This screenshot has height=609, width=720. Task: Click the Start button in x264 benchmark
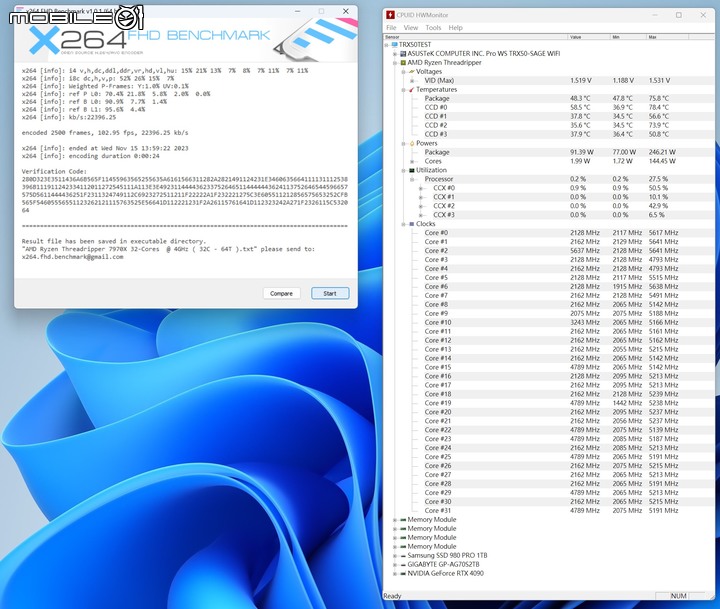330,293
